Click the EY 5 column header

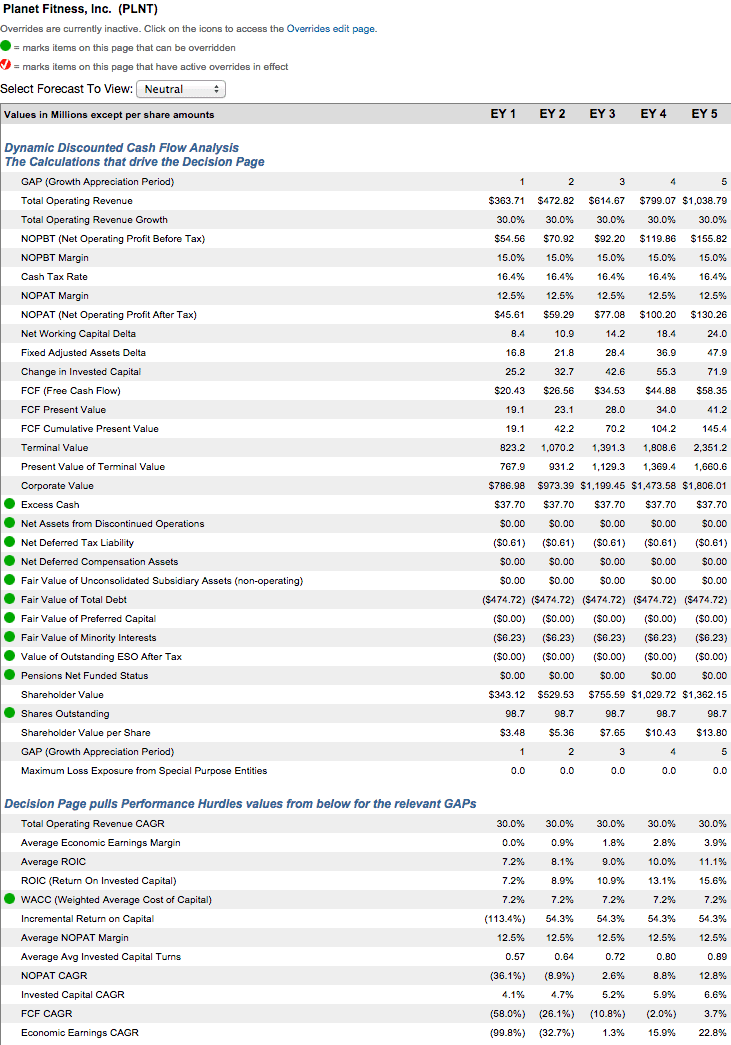point(704,114)
